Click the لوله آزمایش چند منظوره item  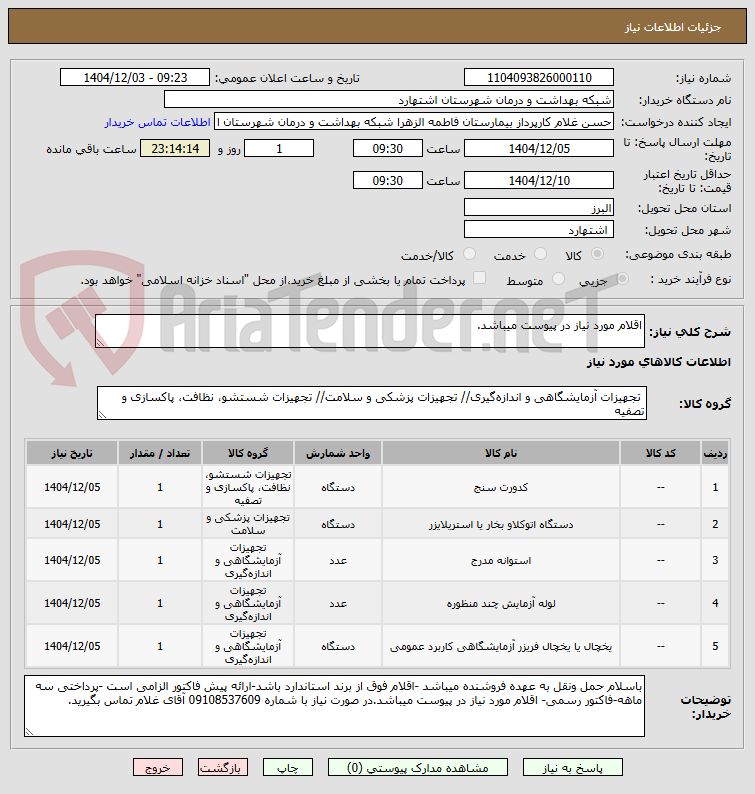point(501,604)
